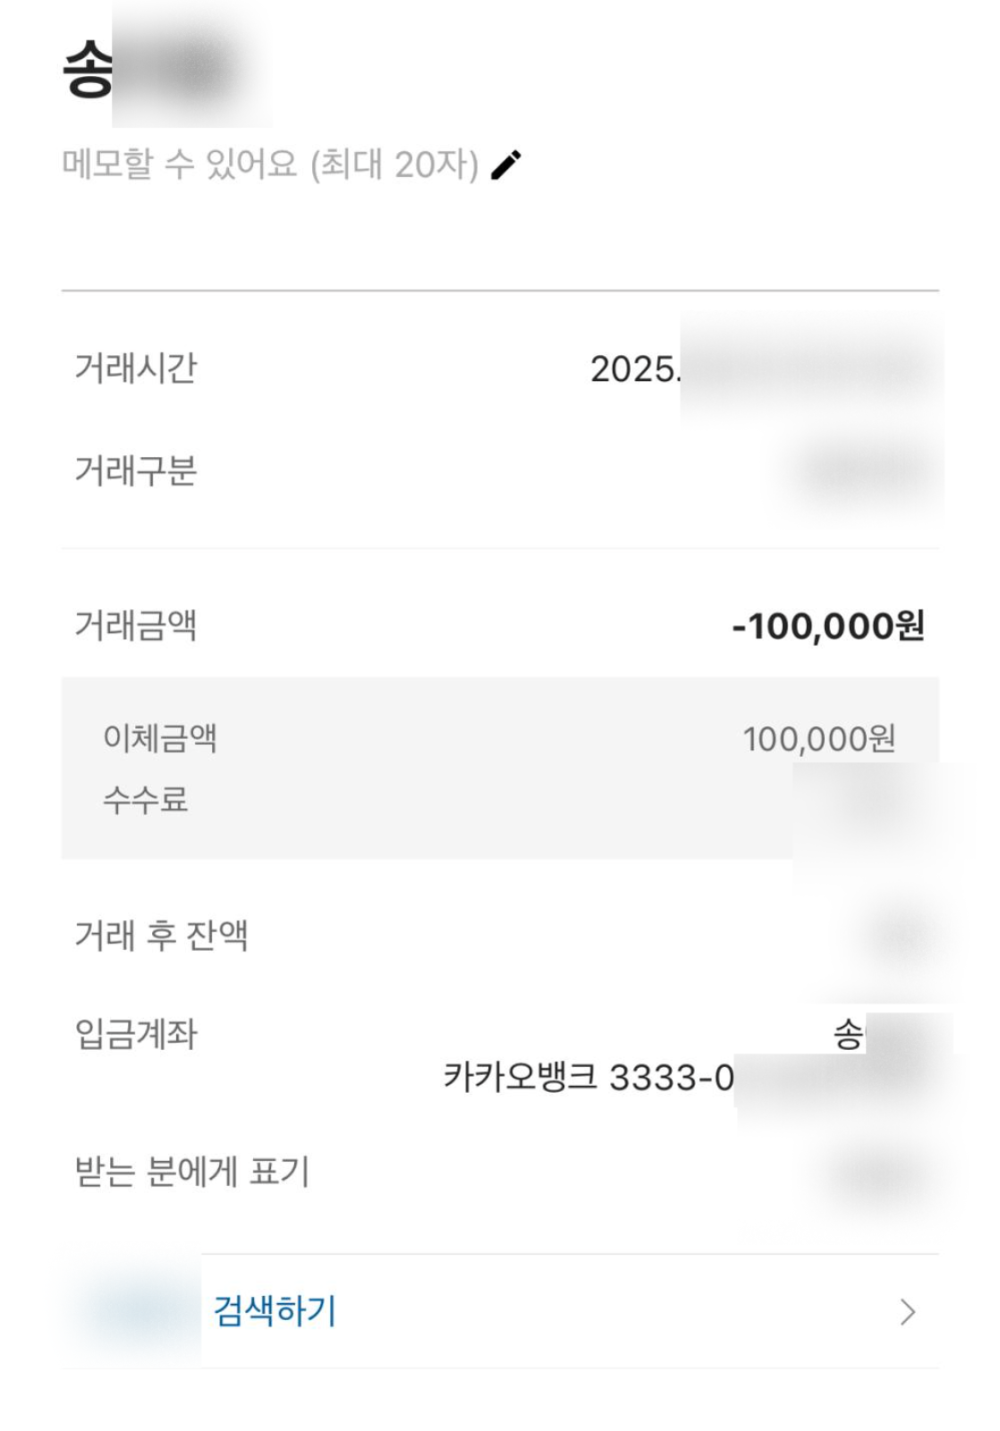
Task: Click the 거래구분 label
Action: (x=135, y=470)
